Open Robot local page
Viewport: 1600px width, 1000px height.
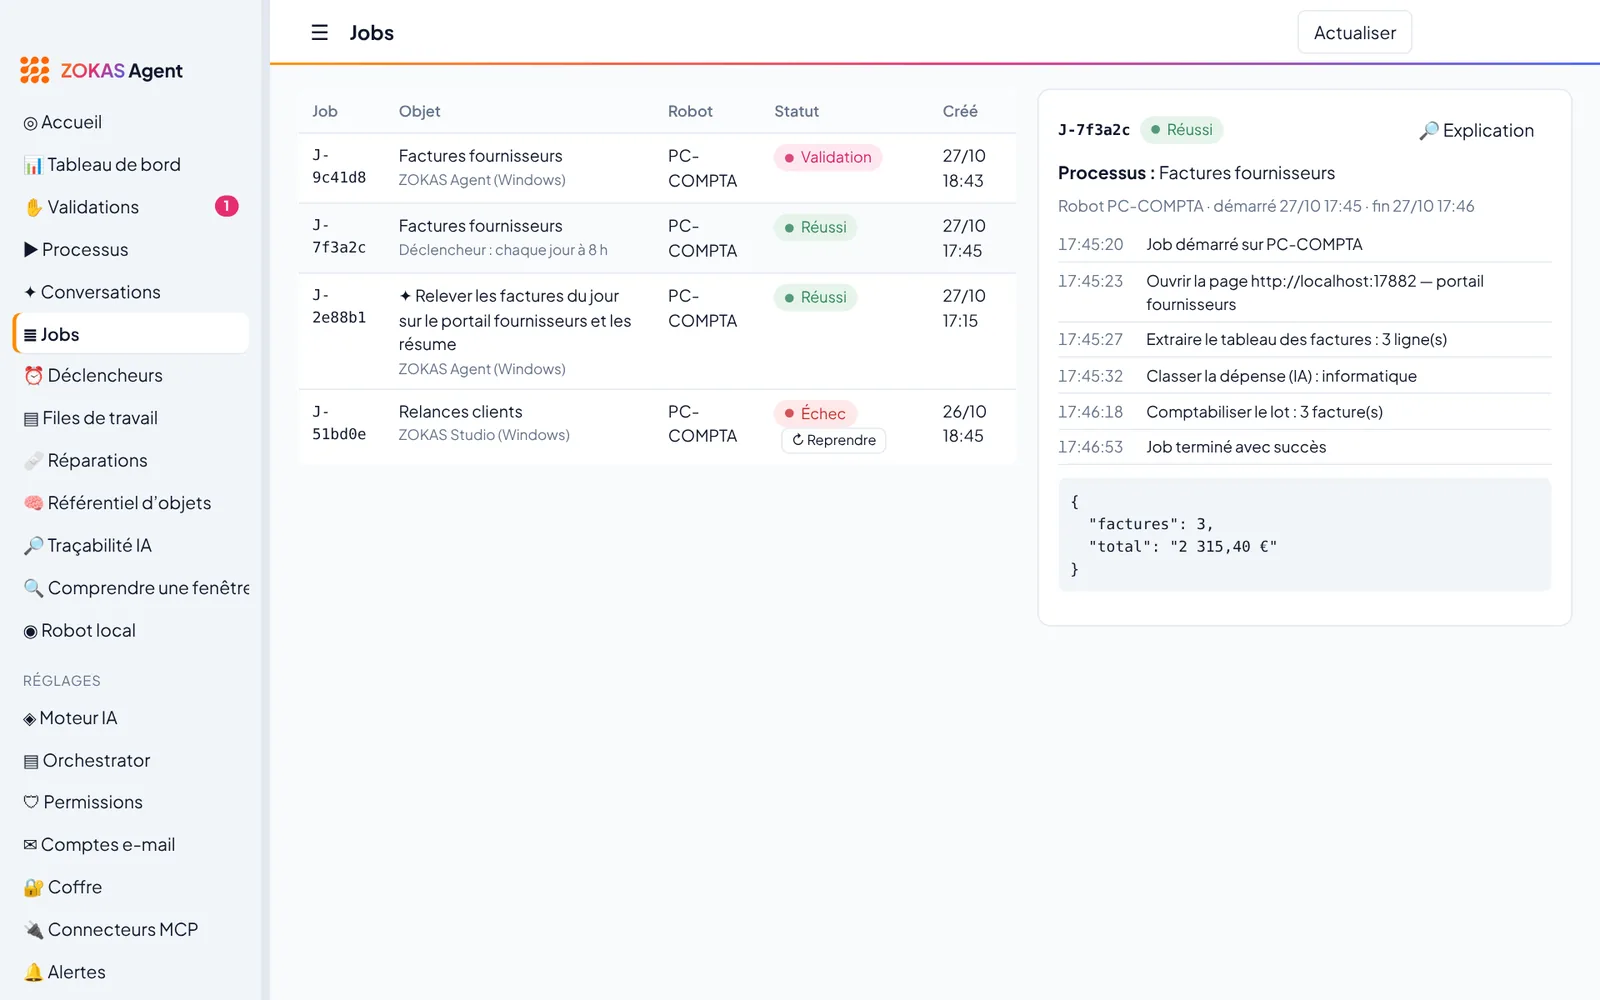point(131,631)
